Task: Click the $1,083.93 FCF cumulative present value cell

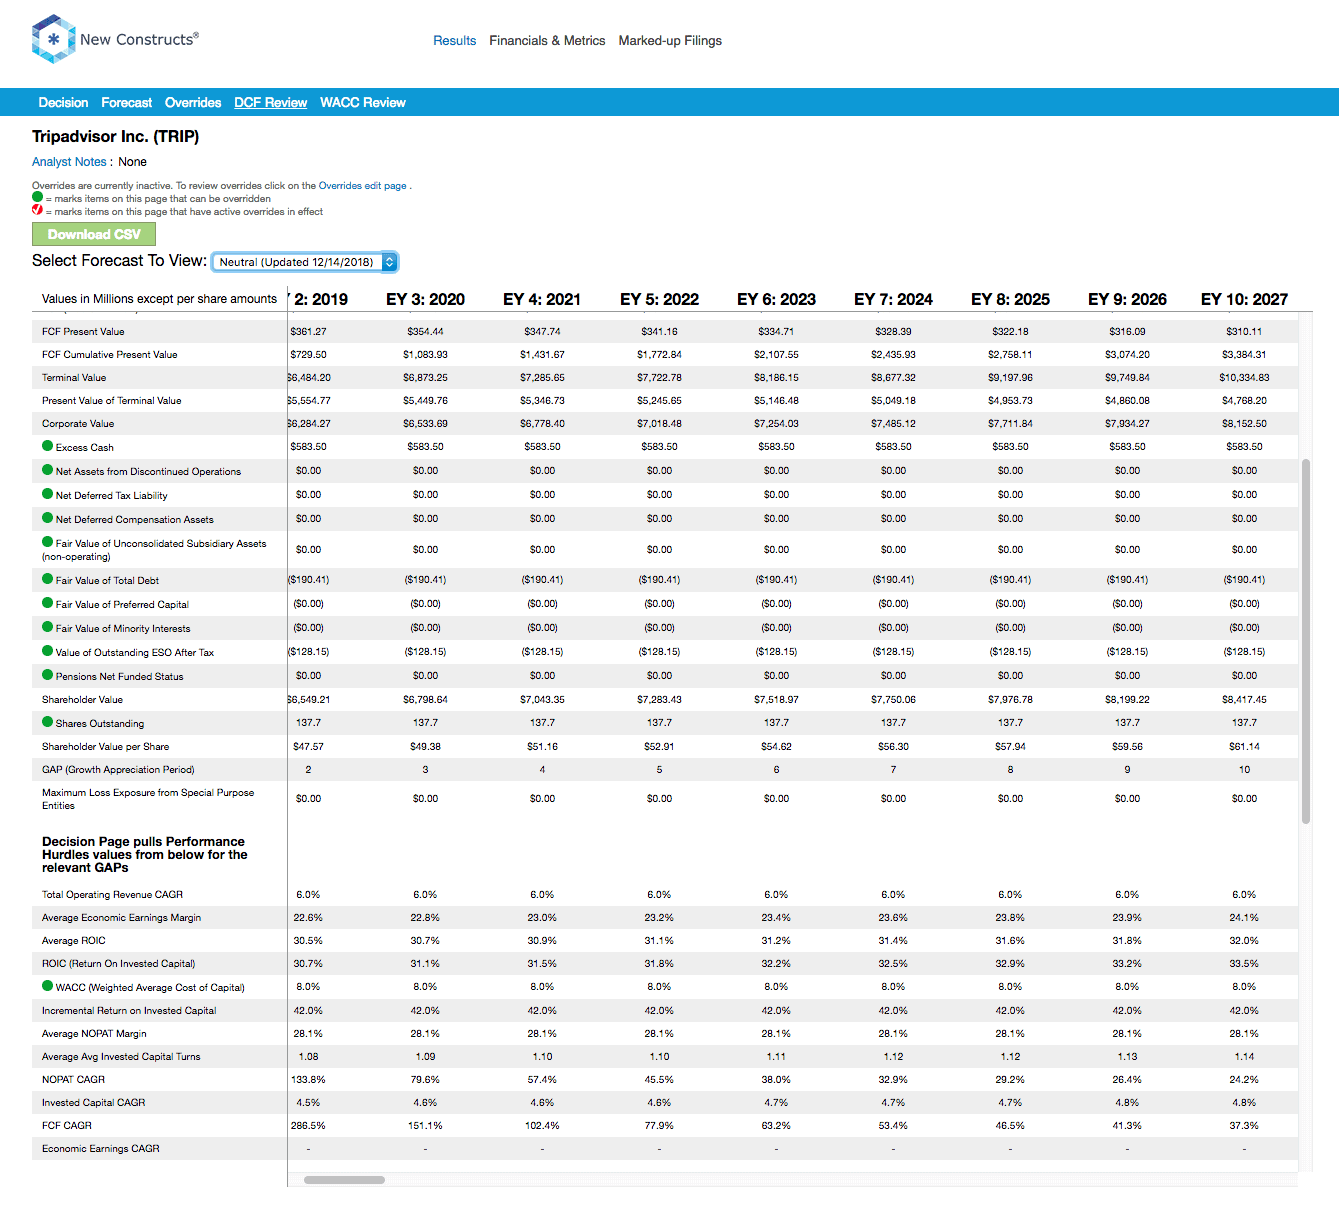Action: pyautogui.click(x=425, y=355)
